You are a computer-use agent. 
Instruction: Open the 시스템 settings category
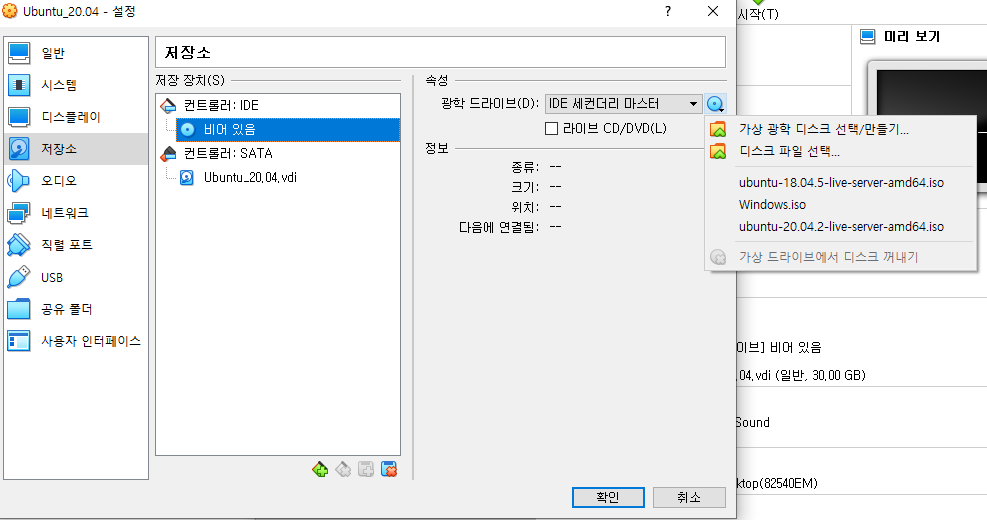(76, 85)
